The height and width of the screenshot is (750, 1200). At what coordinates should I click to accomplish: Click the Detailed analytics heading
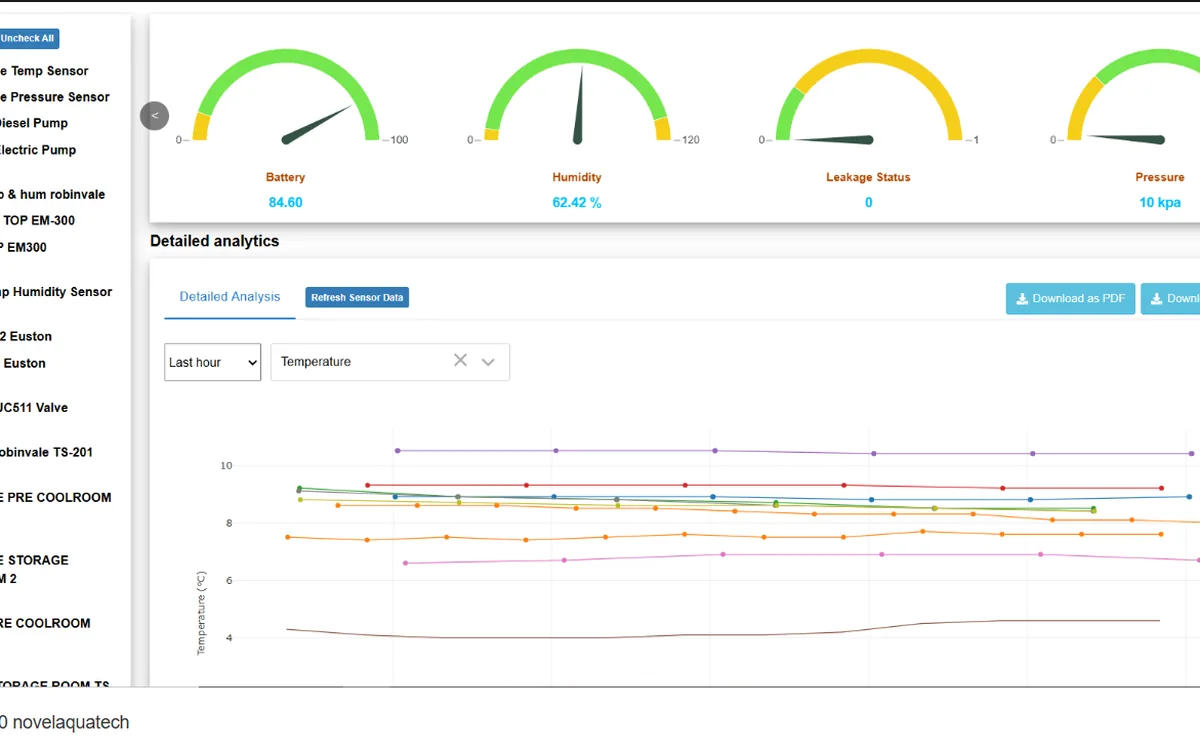click(214, 241)
